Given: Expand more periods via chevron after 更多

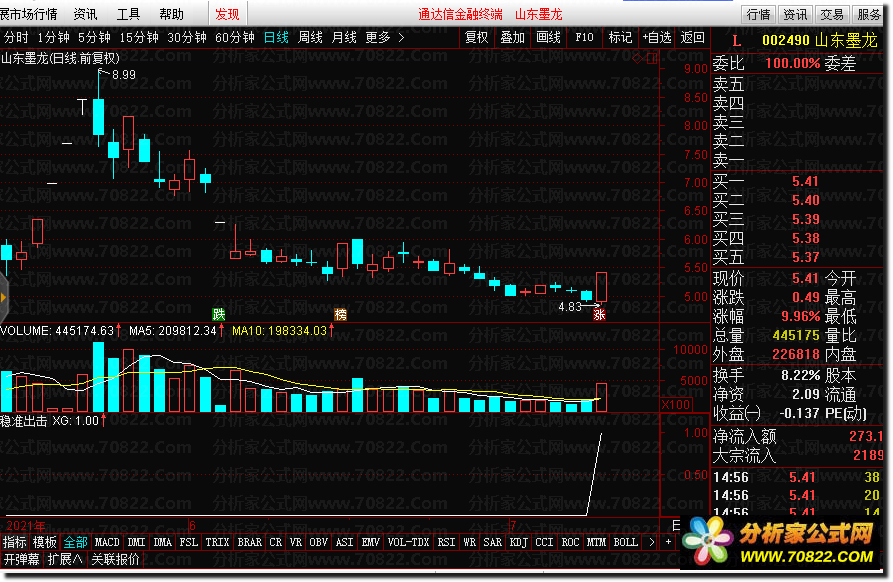Looking at the screenshot, I should [402, 38].
